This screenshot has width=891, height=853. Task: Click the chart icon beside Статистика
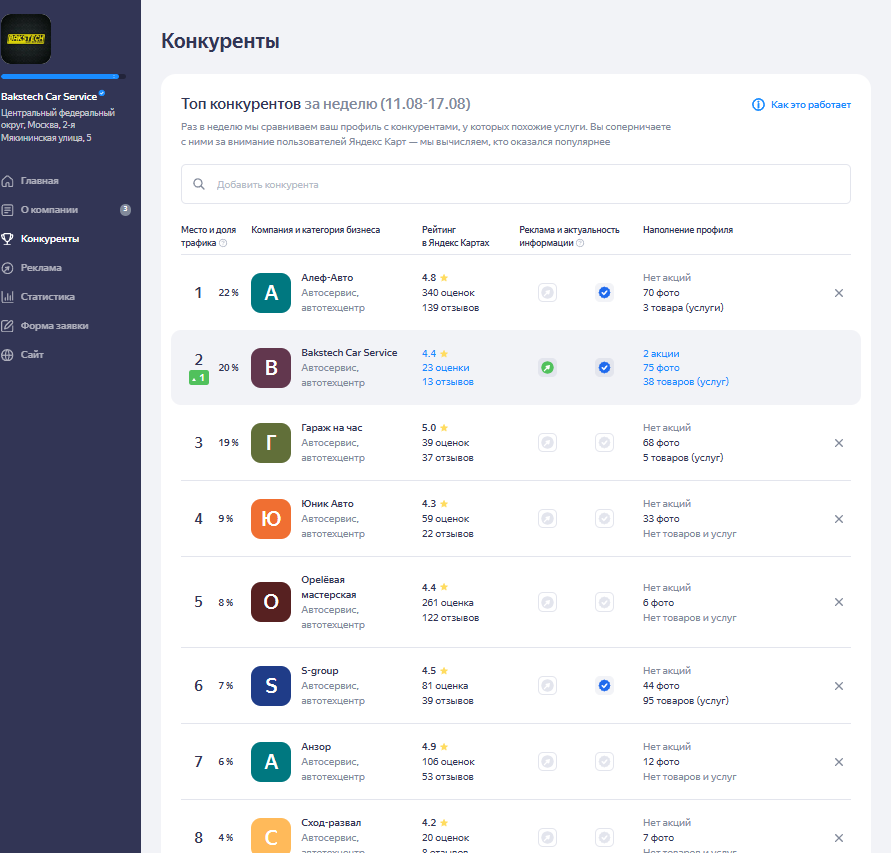point(7,297)
